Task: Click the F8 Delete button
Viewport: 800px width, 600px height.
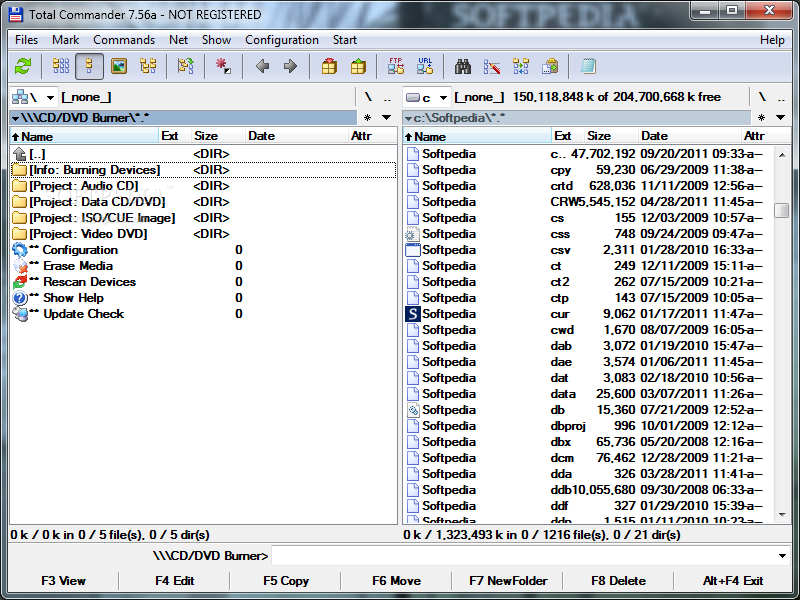Action: [x=618, y=581]
